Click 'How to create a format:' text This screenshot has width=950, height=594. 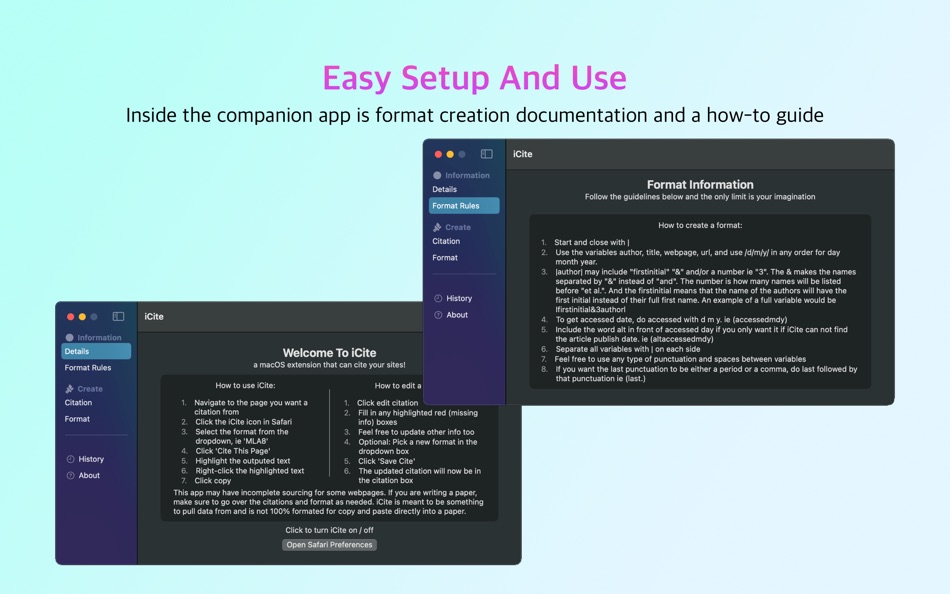(x=700, y=225)
